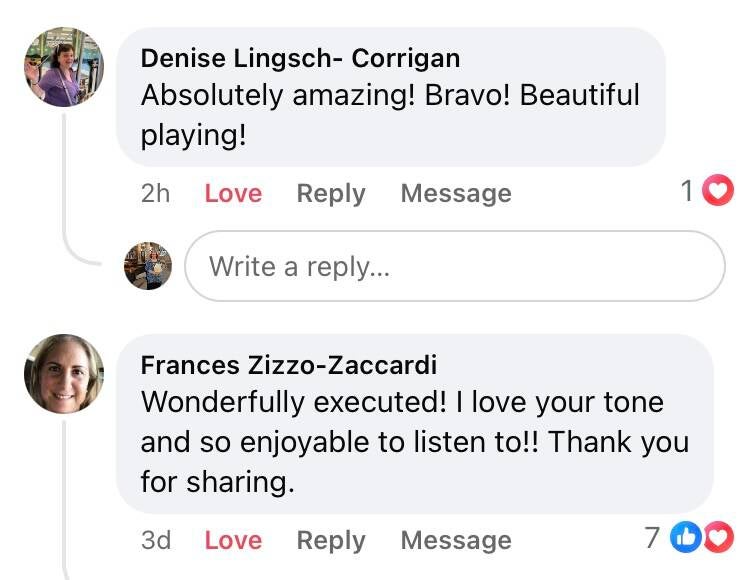Open the Denise Lingsch-Corrigan name link
750x580 pixels.
[300, 58]
